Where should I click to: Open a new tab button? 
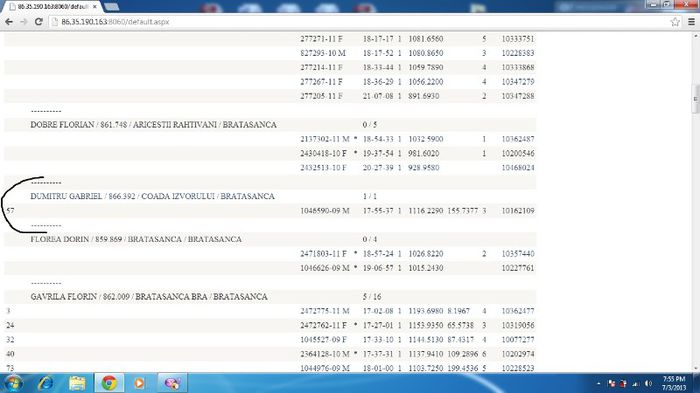click(x=112, y=7)
